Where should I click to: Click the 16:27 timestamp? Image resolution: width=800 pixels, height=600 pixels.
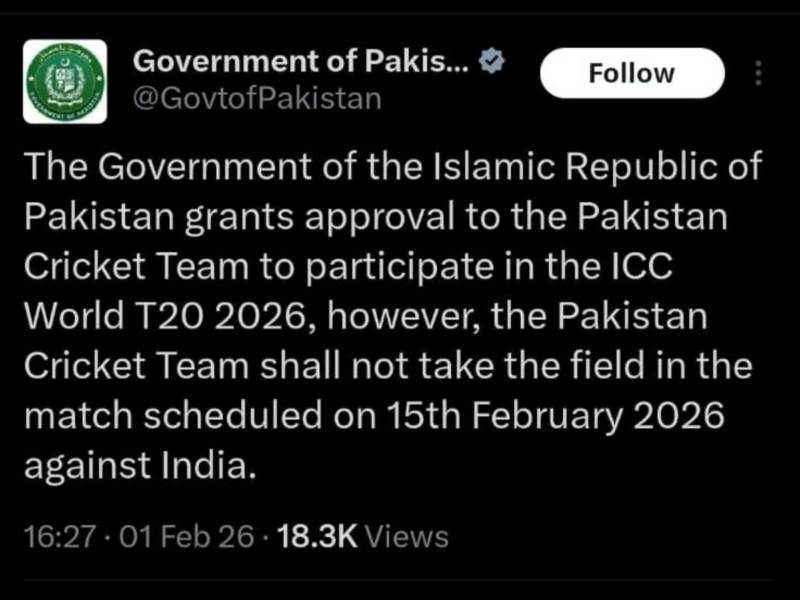58,537
